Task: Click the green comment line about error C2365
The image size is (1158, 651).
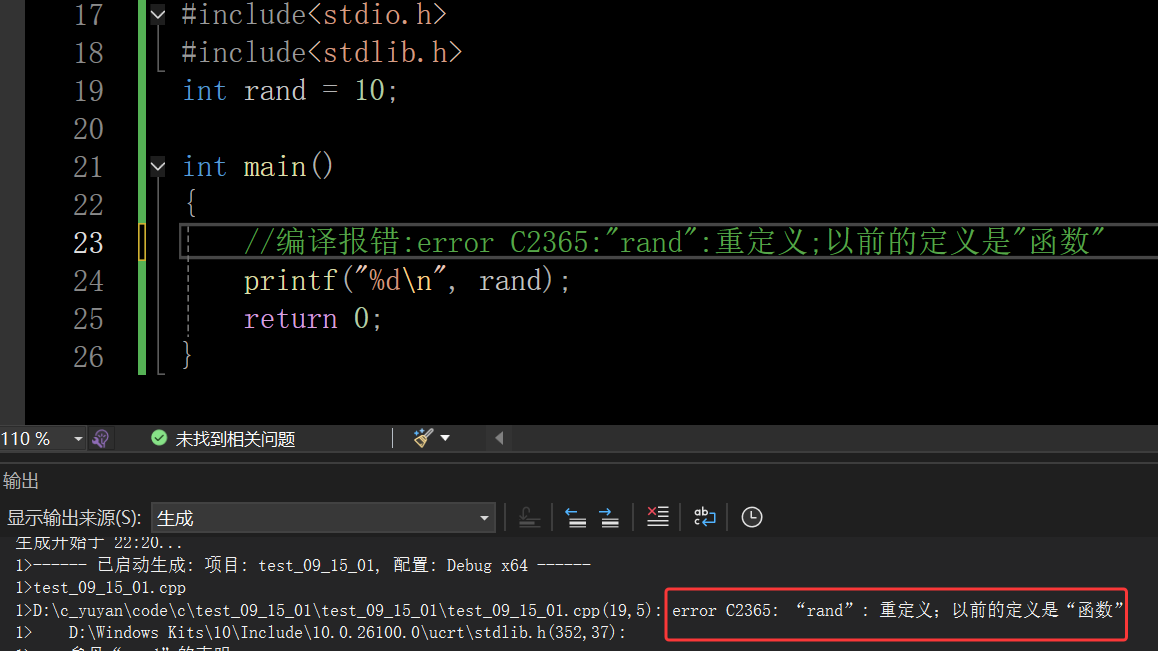Action: pyautogui.click(x=674, y=242)
